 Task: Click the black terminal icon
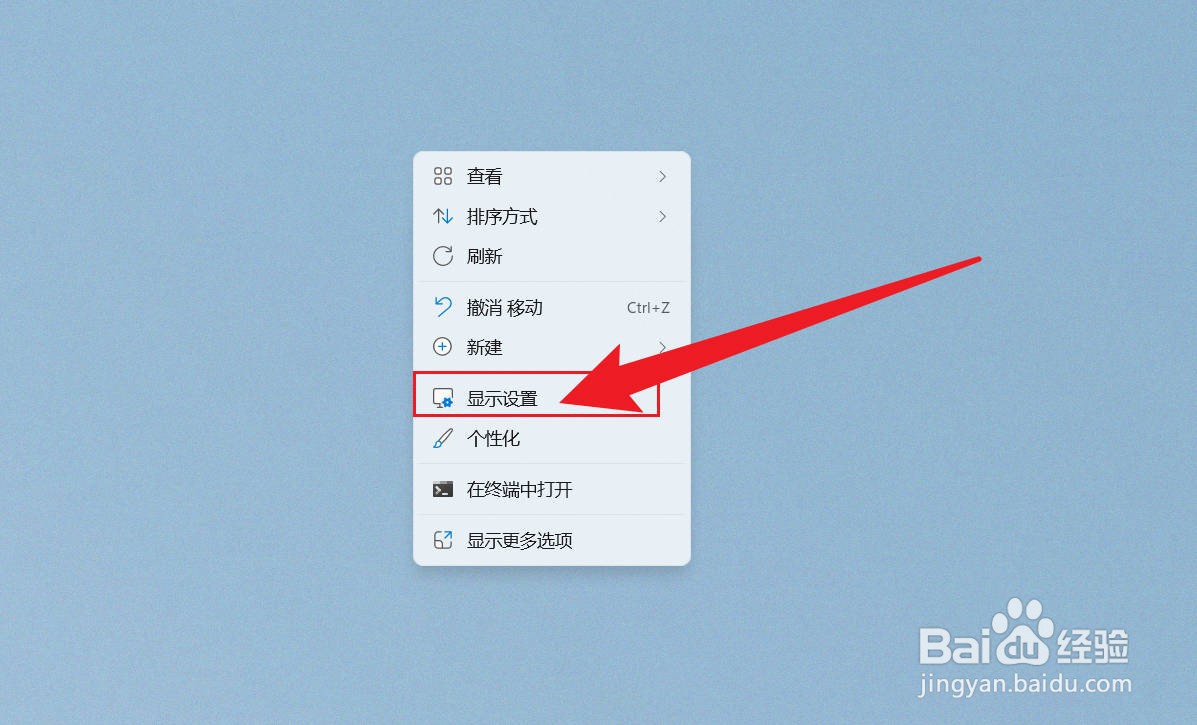[443, 489]
